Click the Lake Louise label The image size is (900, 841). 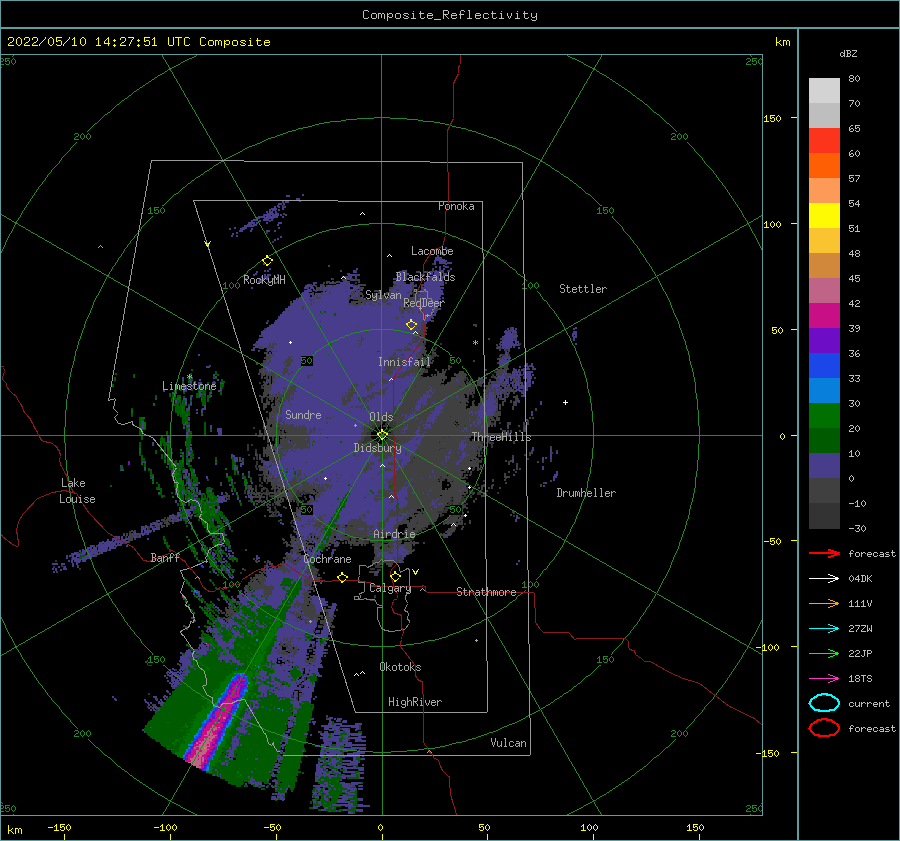coord(77,491)
